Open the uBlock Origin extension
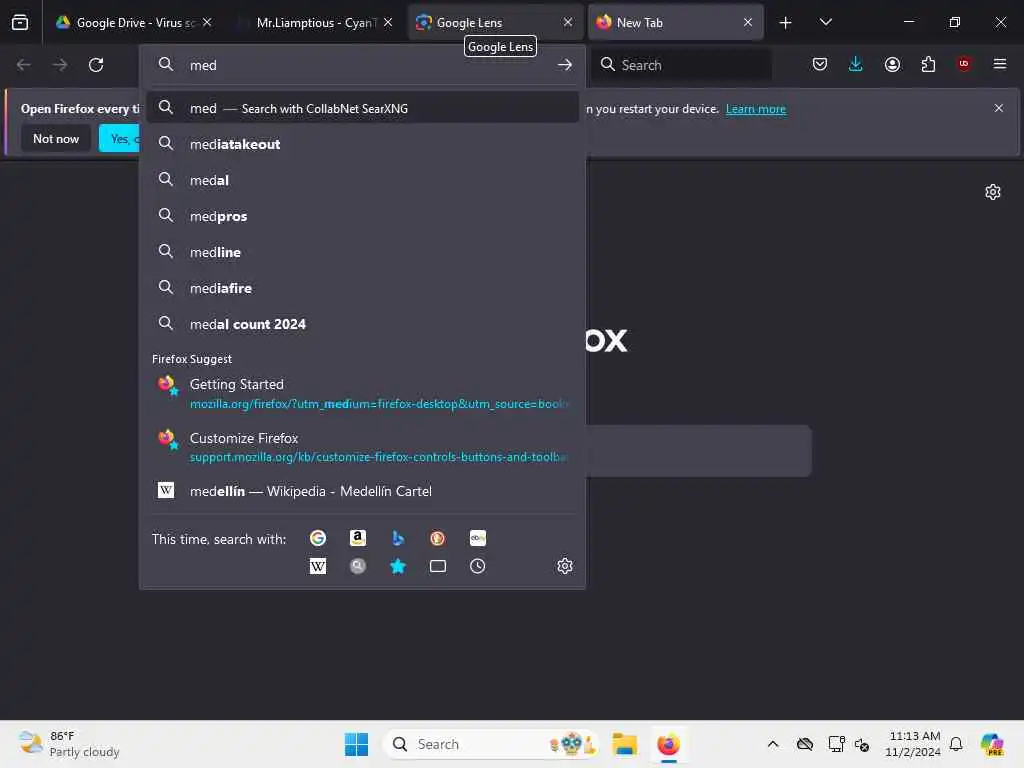The width and height of the screenshot is (1024, 768). click(x=964, y=64)
